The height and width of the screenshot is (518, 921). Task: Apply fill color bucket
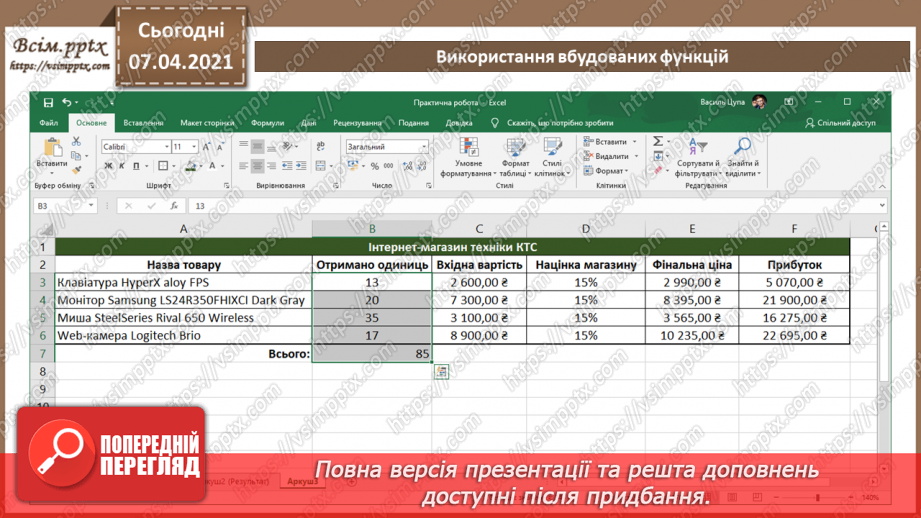(x=190, y=166)
